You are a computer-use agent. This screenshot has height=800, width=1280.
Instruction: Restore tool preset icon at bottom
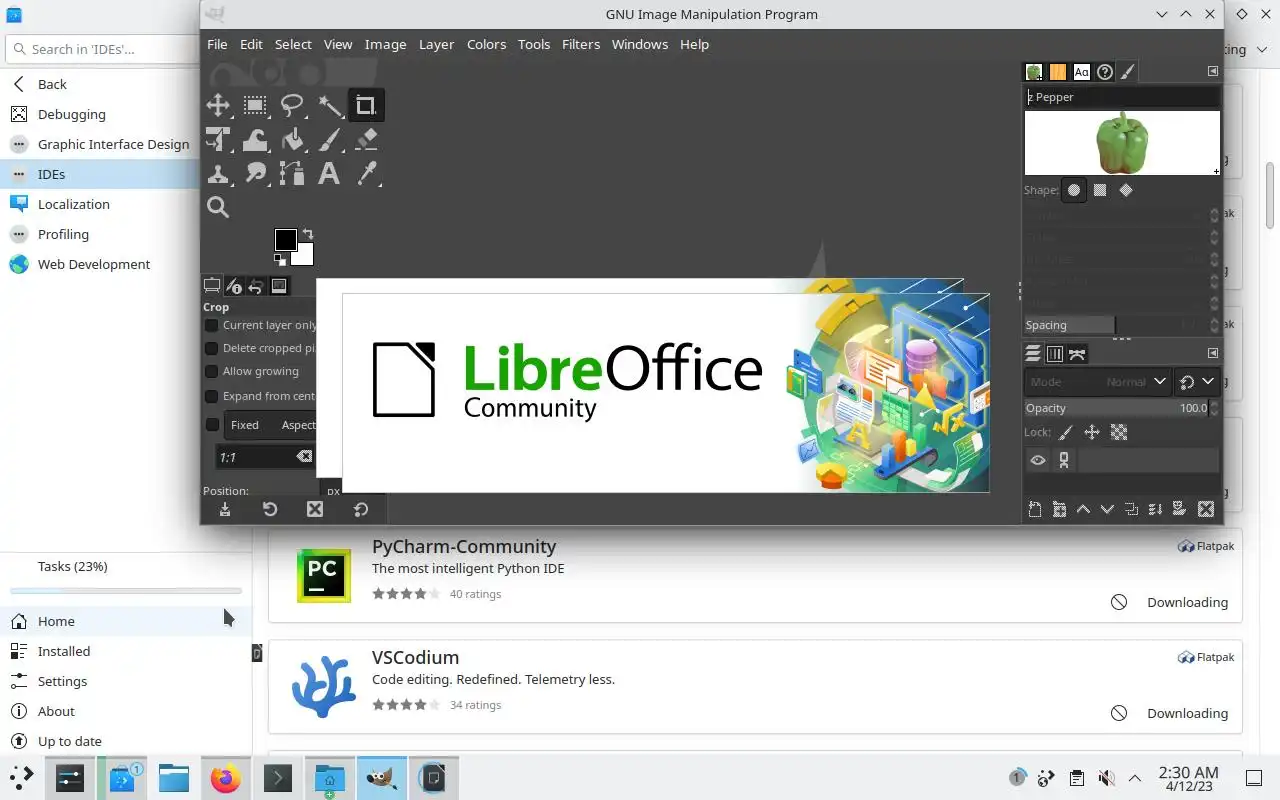[x=270, y=509]
